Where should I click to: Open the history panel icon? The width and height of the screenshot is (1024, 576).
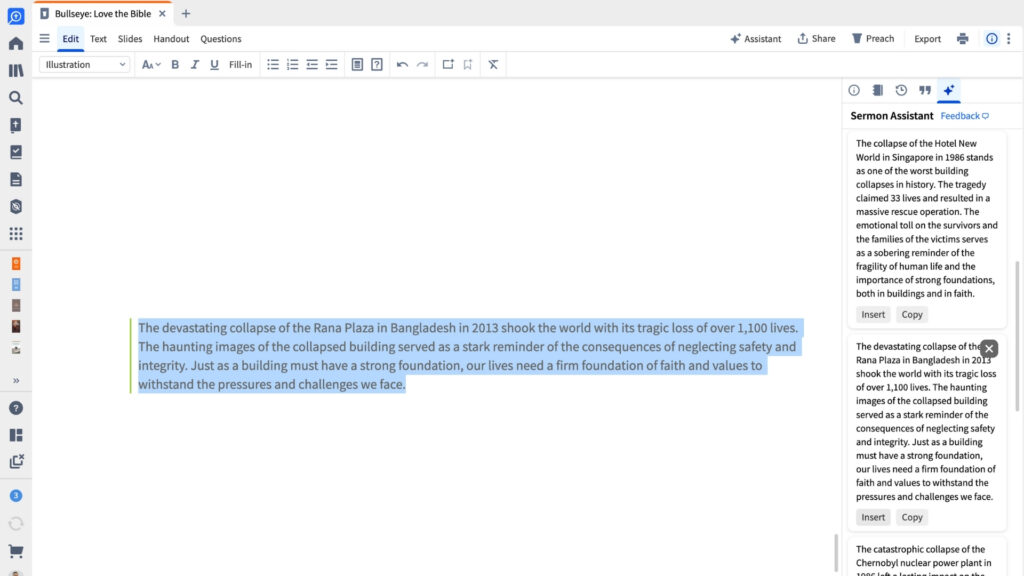click(901, 90)
